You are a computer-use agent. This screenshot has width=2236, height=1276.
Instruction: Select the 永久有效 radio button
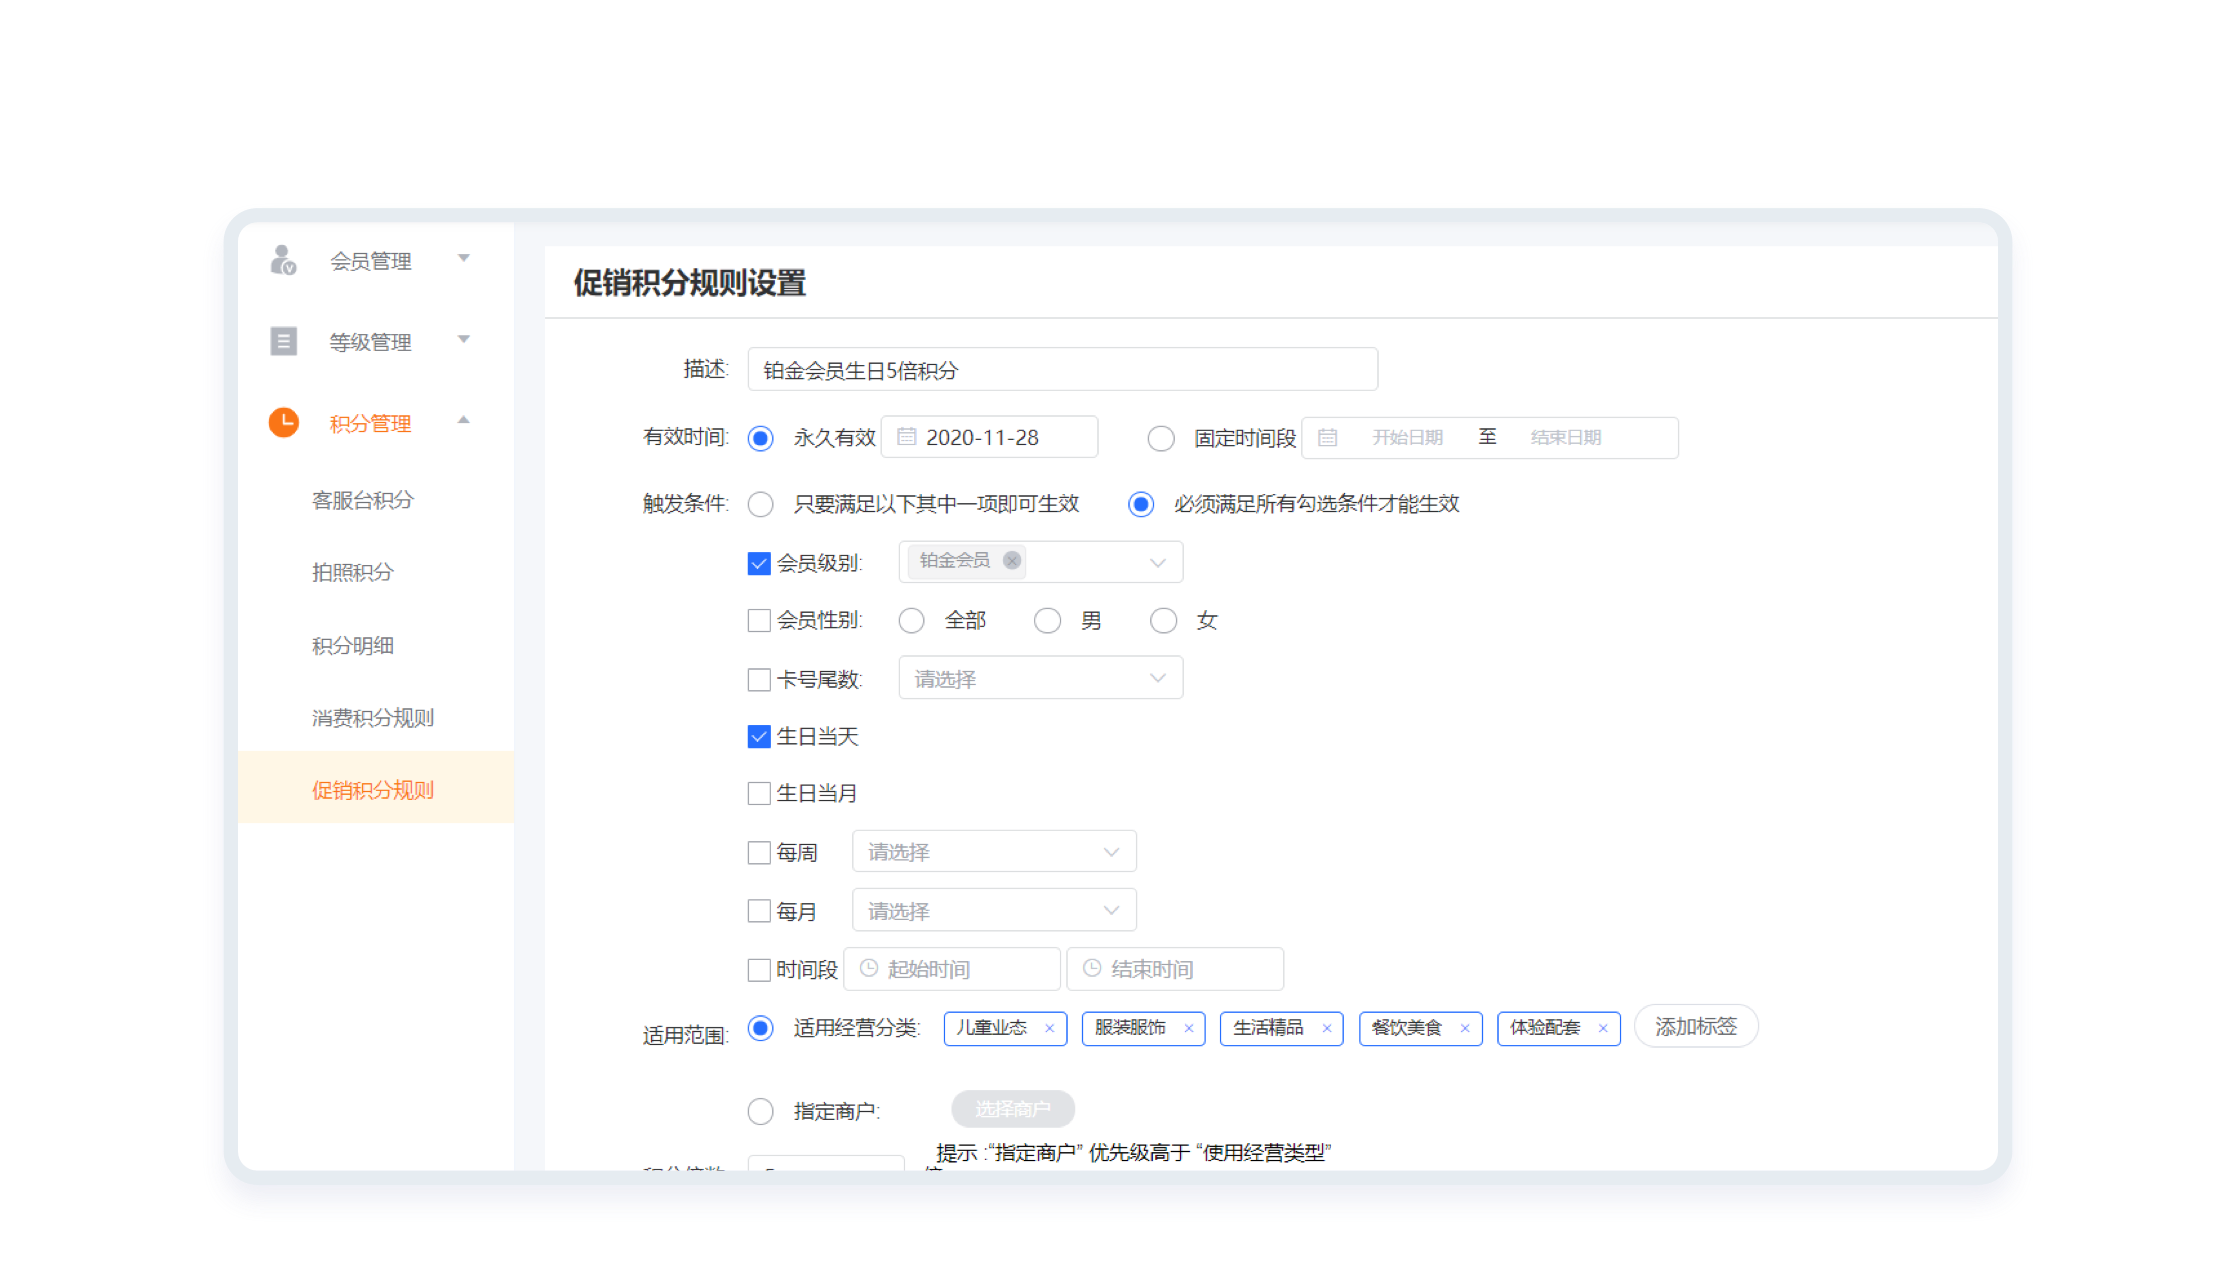[761, 438]
